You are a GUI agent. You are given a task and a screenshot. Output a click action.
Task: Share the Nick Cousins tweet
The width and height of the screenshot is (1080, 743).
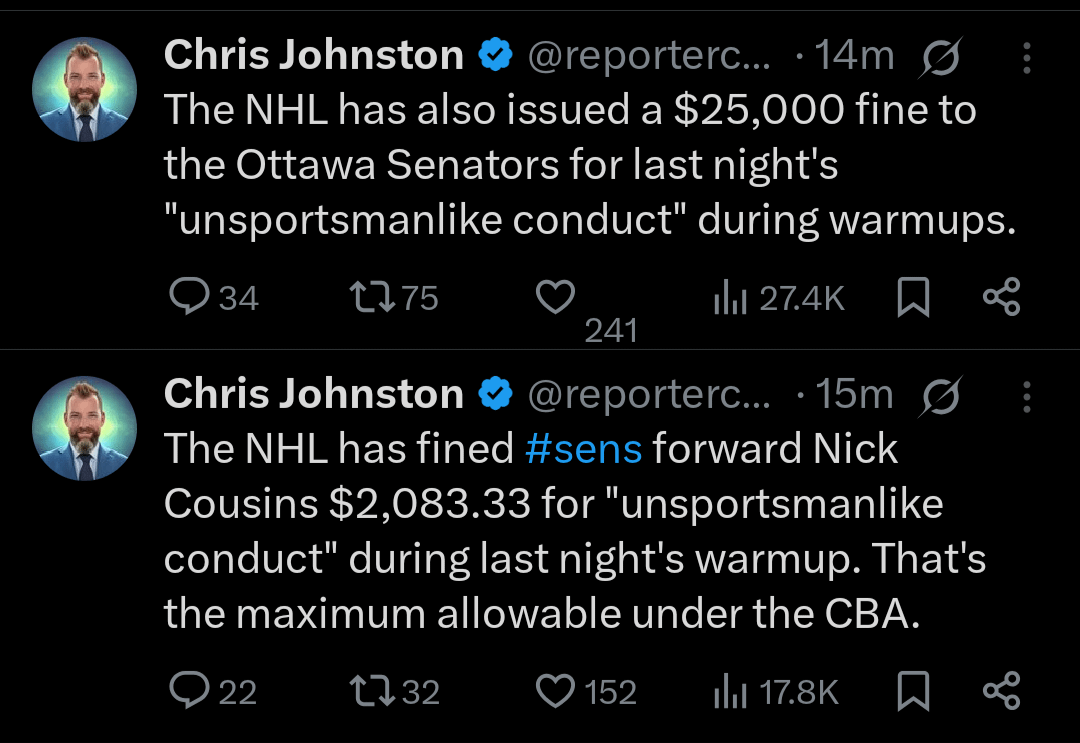pos(1003,689)
